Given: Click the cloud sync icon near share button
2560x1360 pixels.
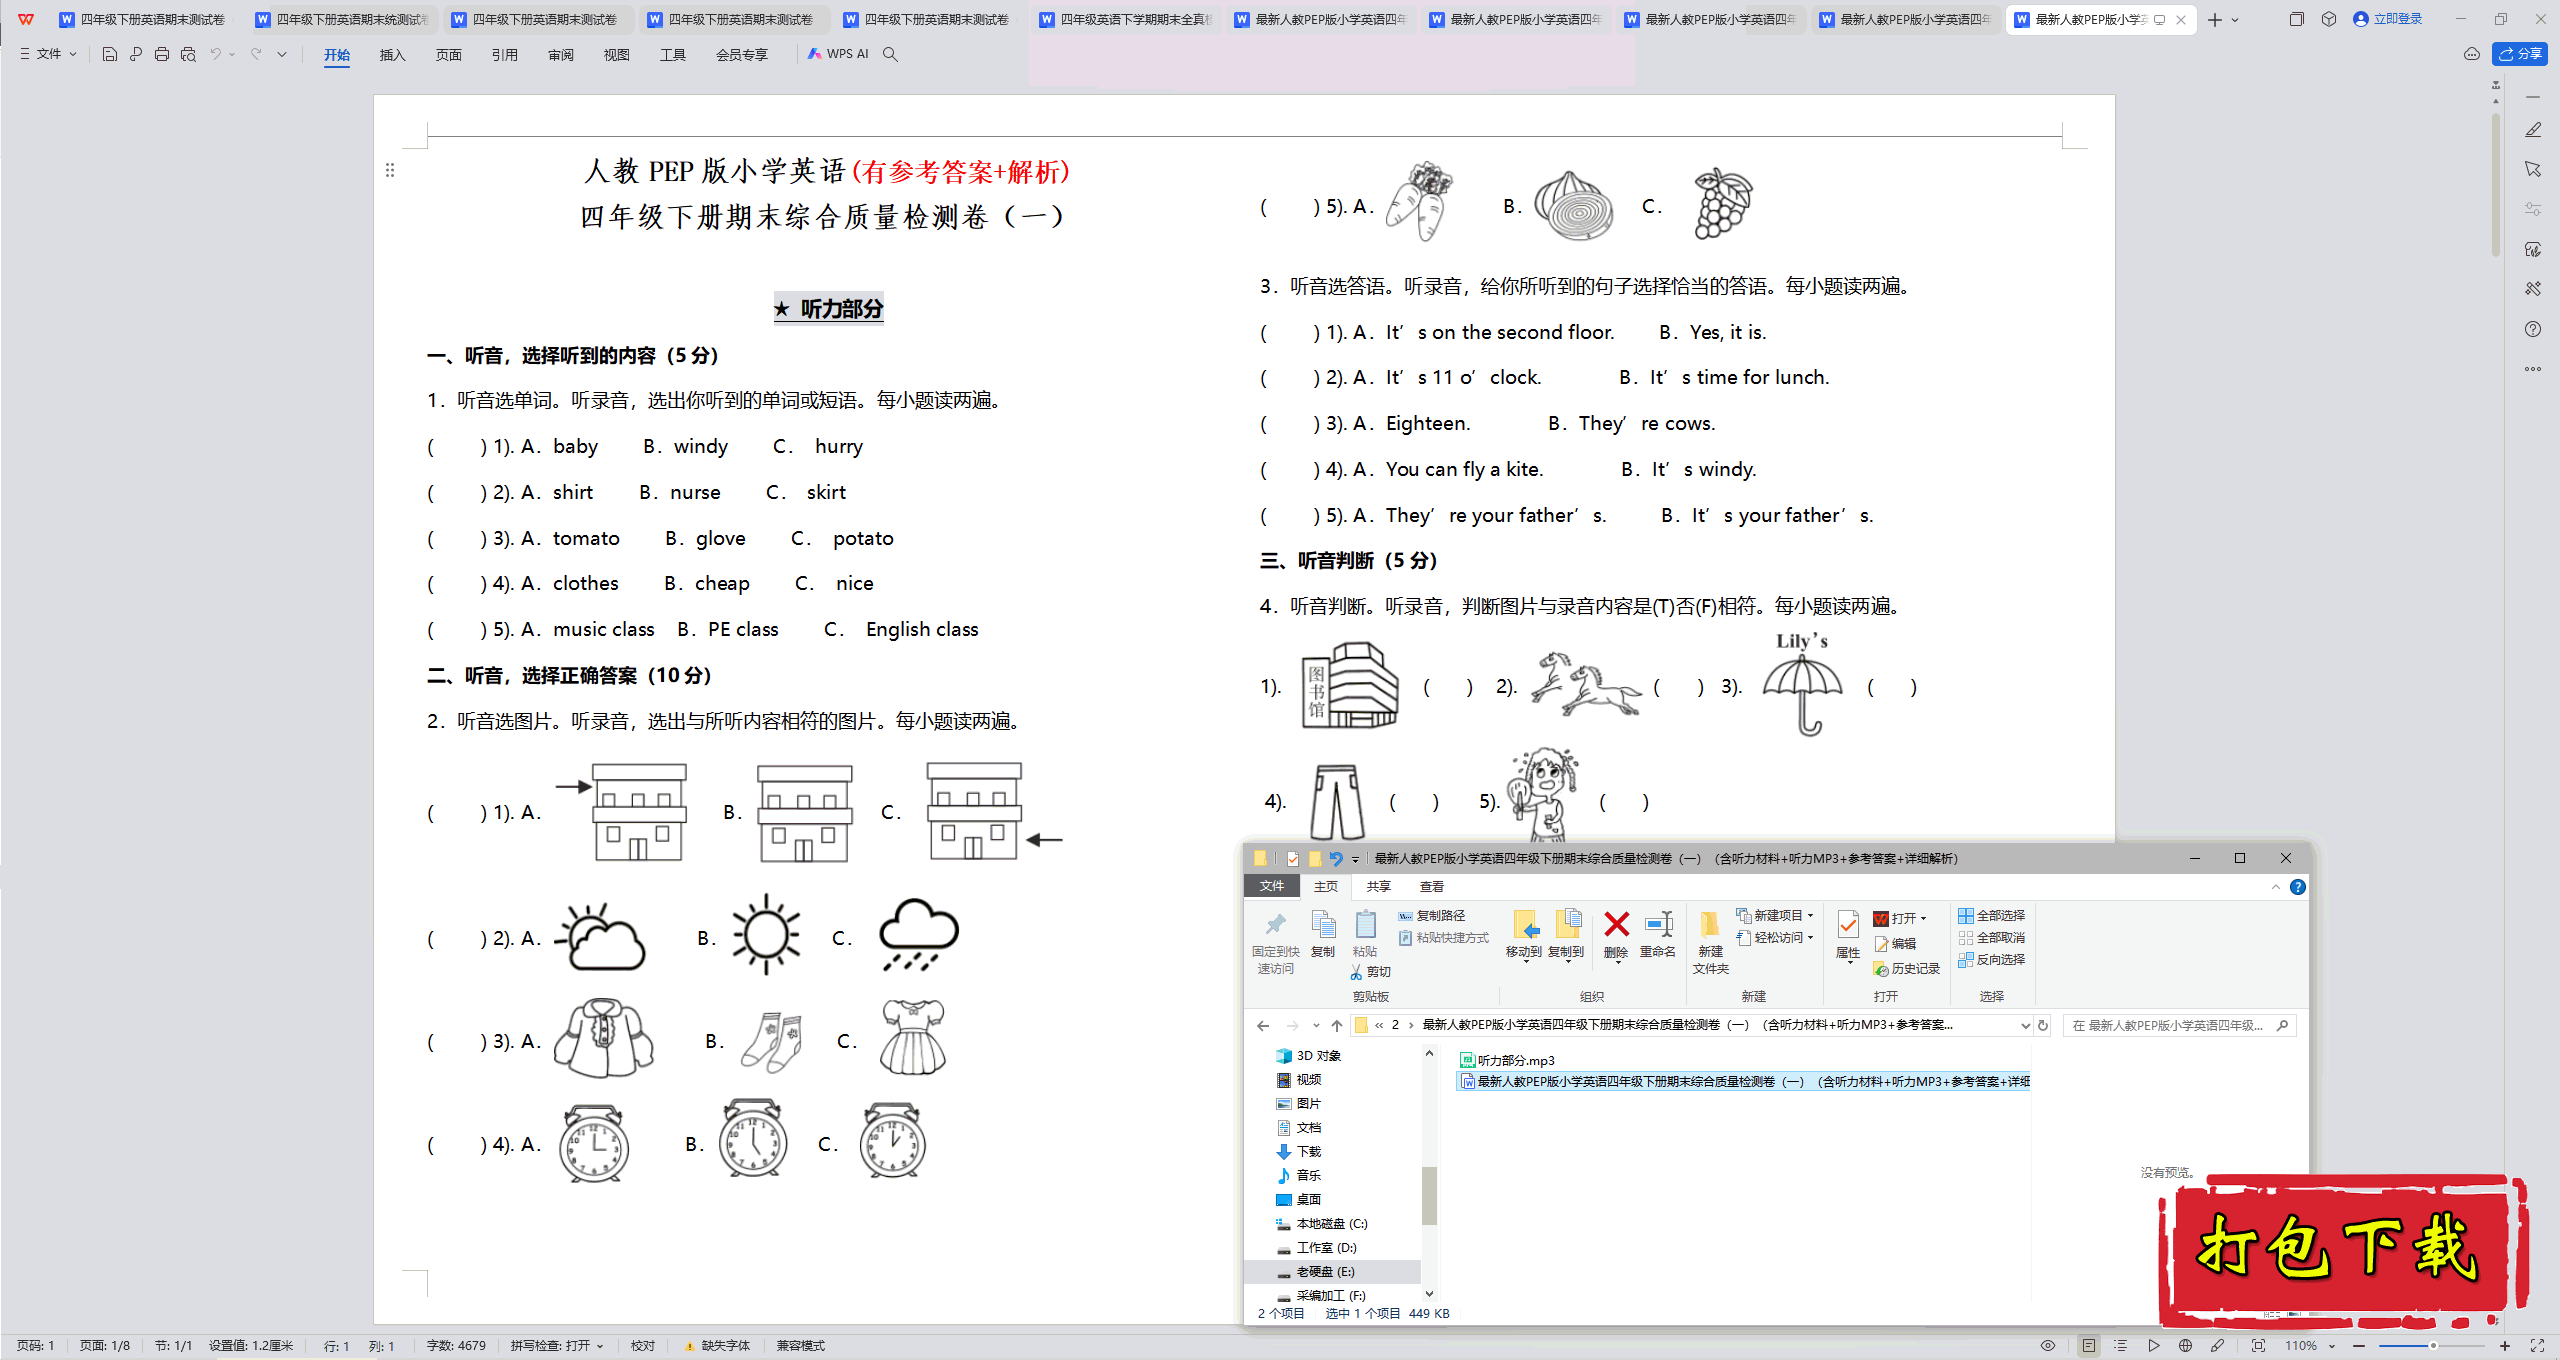Looking at the screenshot, I should coord(2471,54).
